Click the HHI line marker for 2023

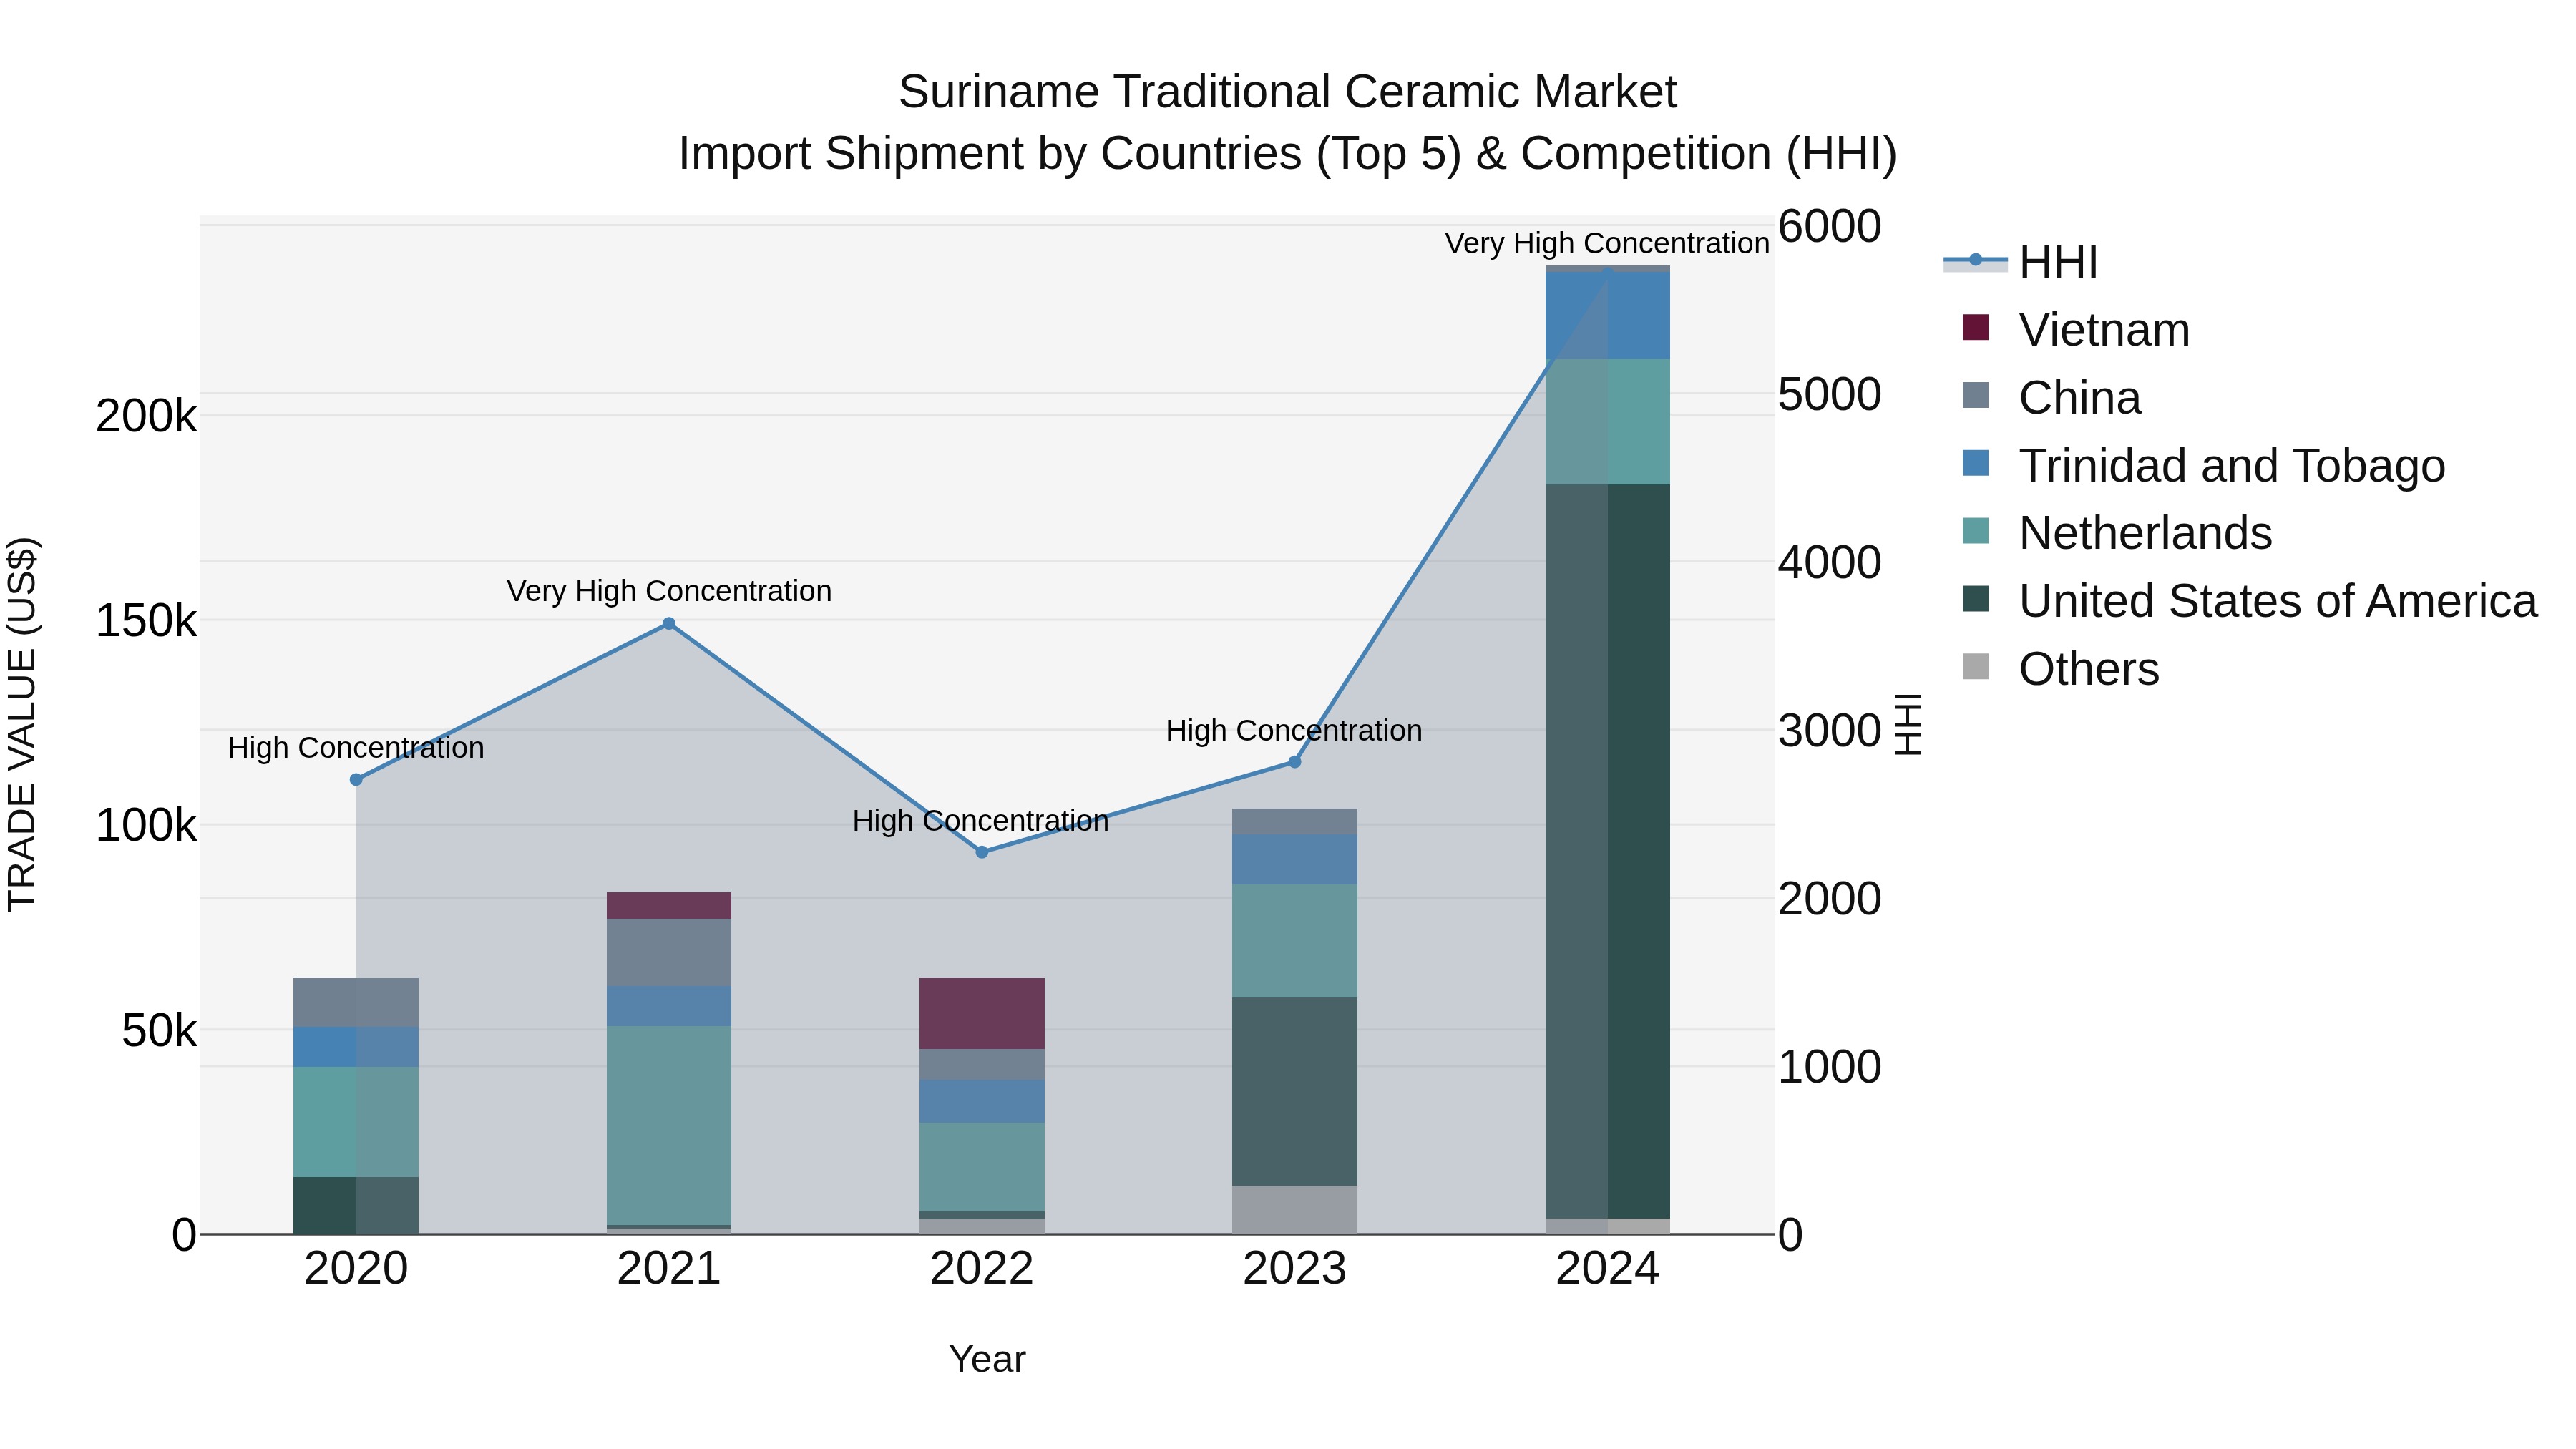tap(1295, 762)
